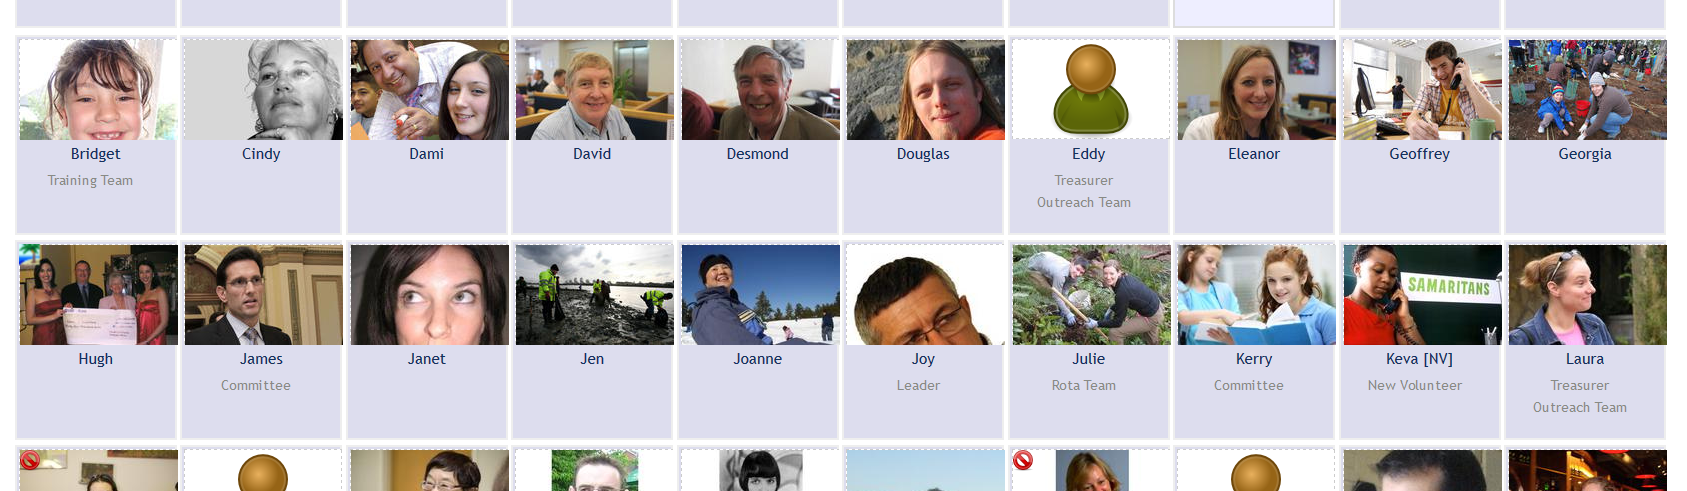1687x491 pixels.
Task: Click Laura's Outreach Team label
Action: click(1580, 407)
